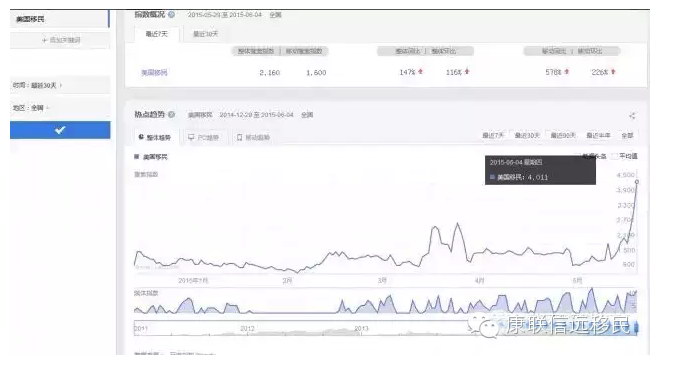677x367 pixels.
Task: Open the 全国 region dropdown in the trend header
Action: click(x=307, y=115)
